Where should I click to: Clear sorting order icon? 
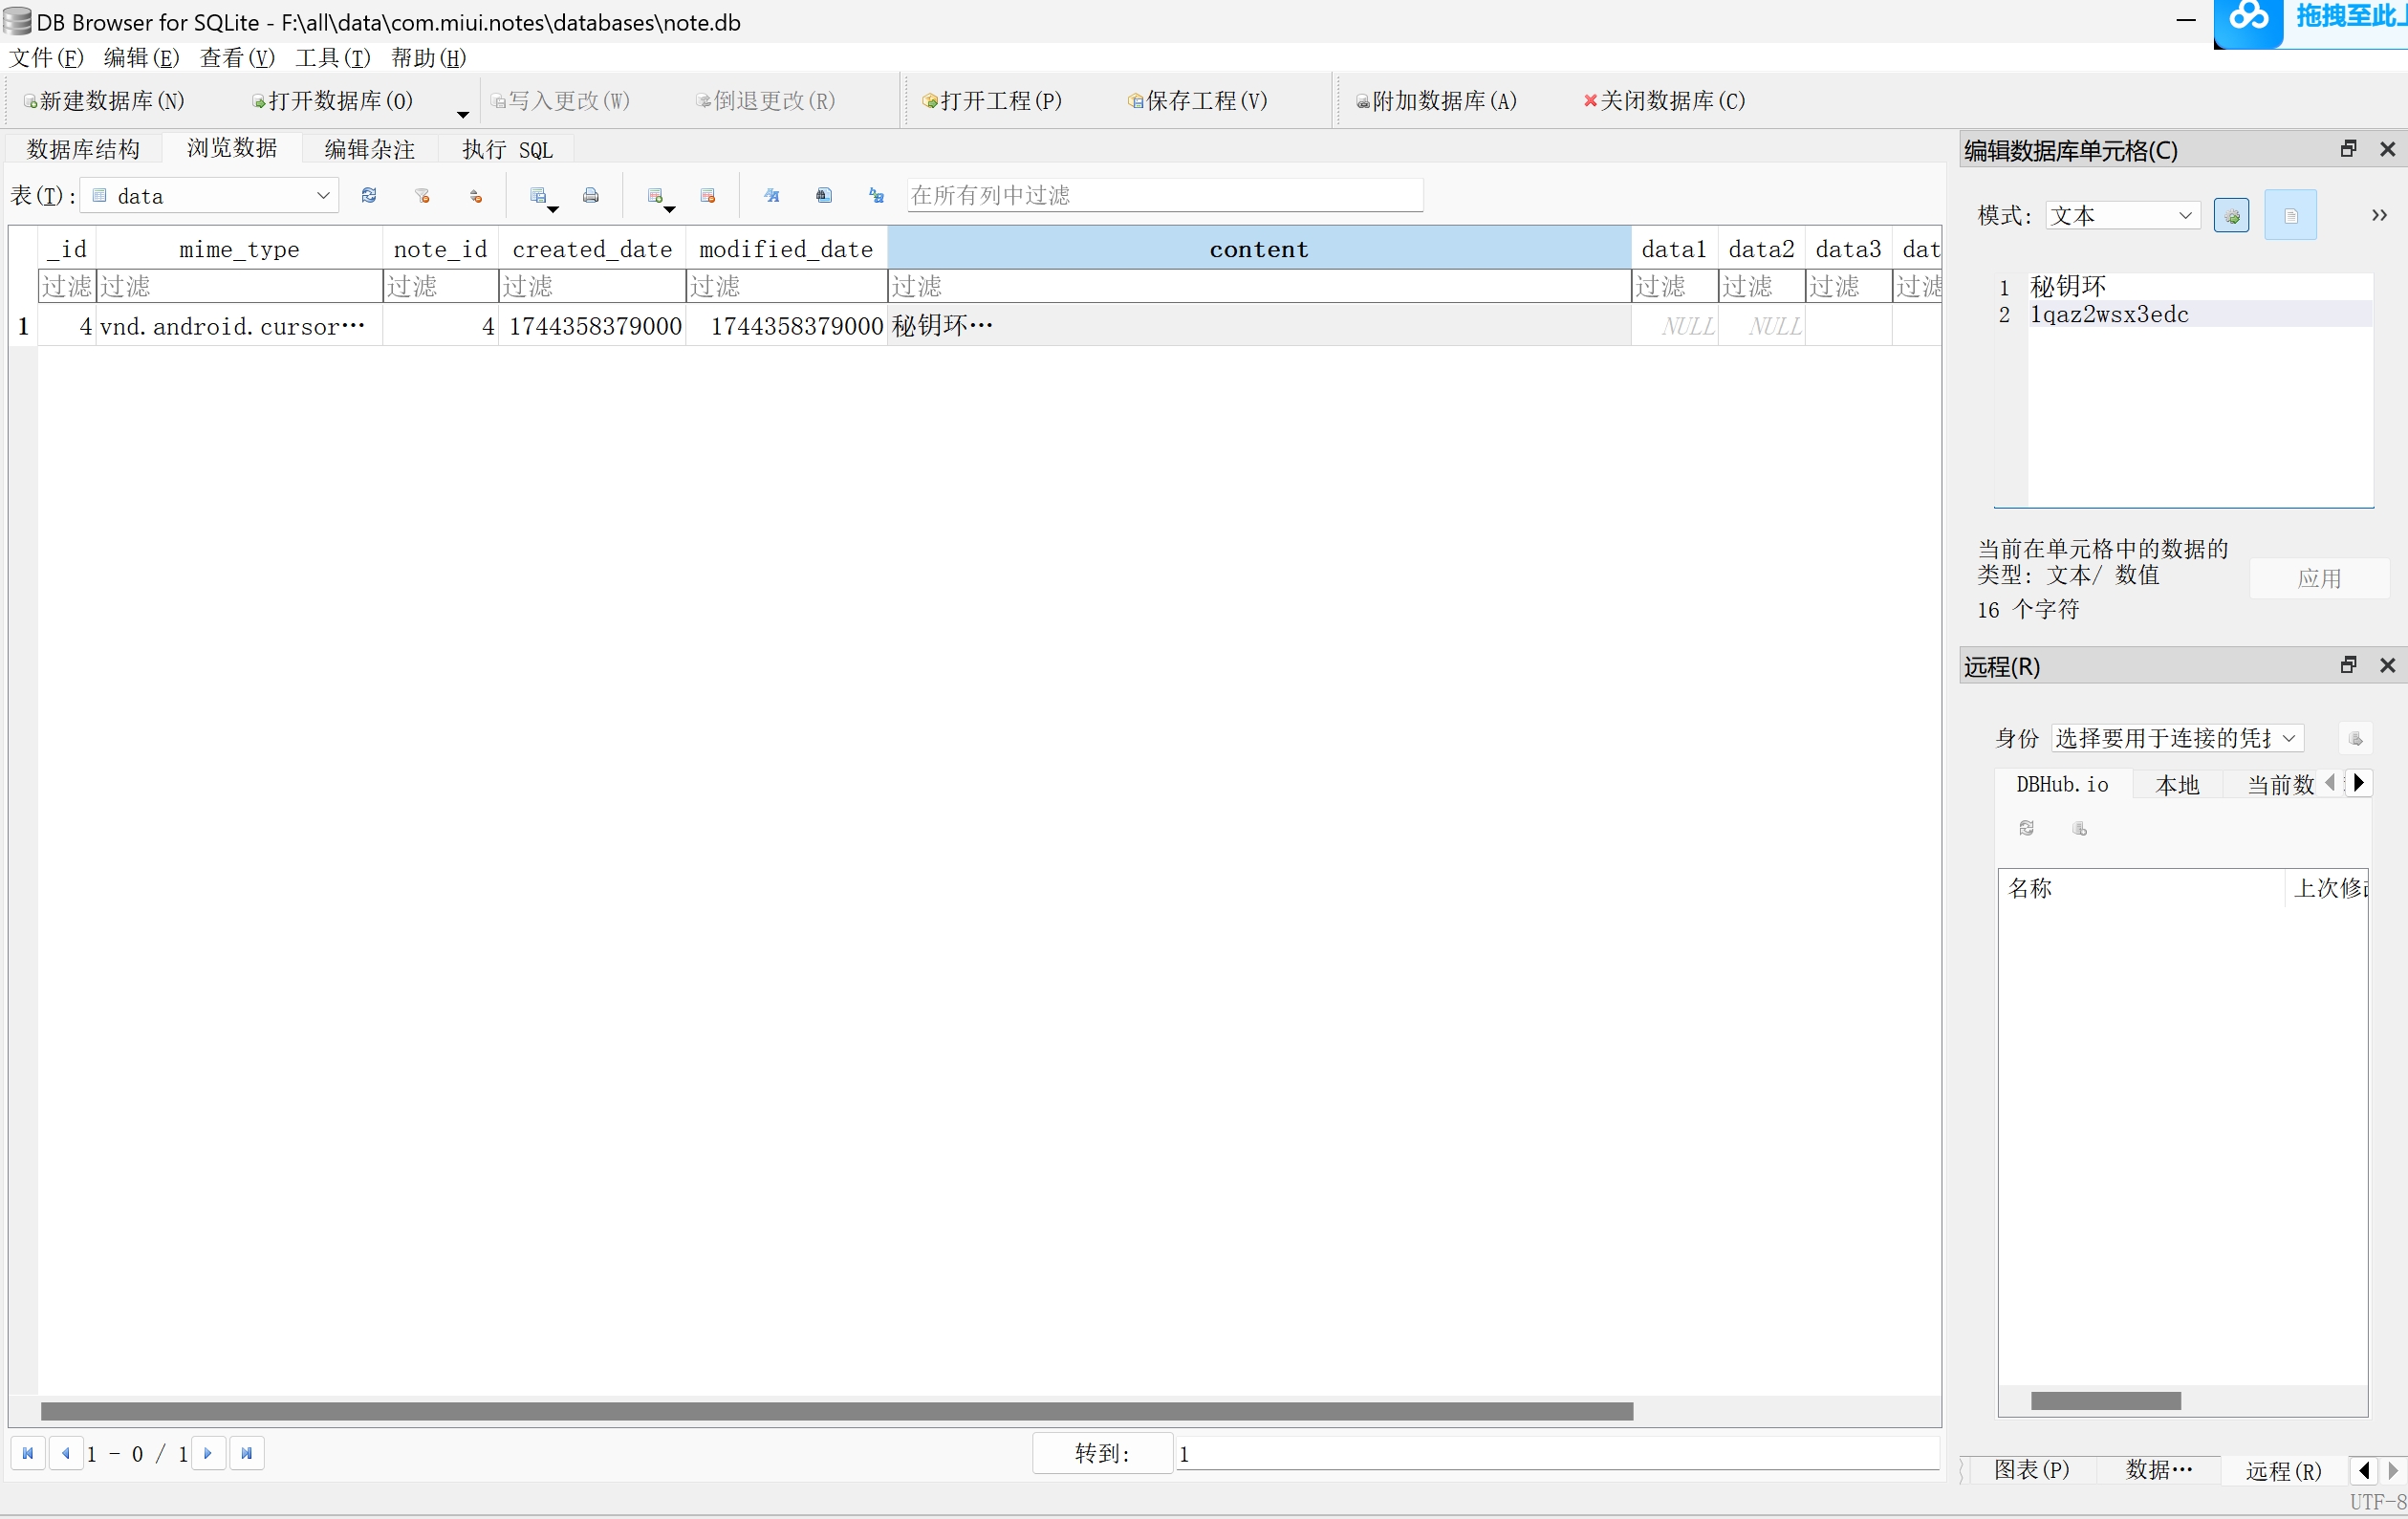[476, 196]
